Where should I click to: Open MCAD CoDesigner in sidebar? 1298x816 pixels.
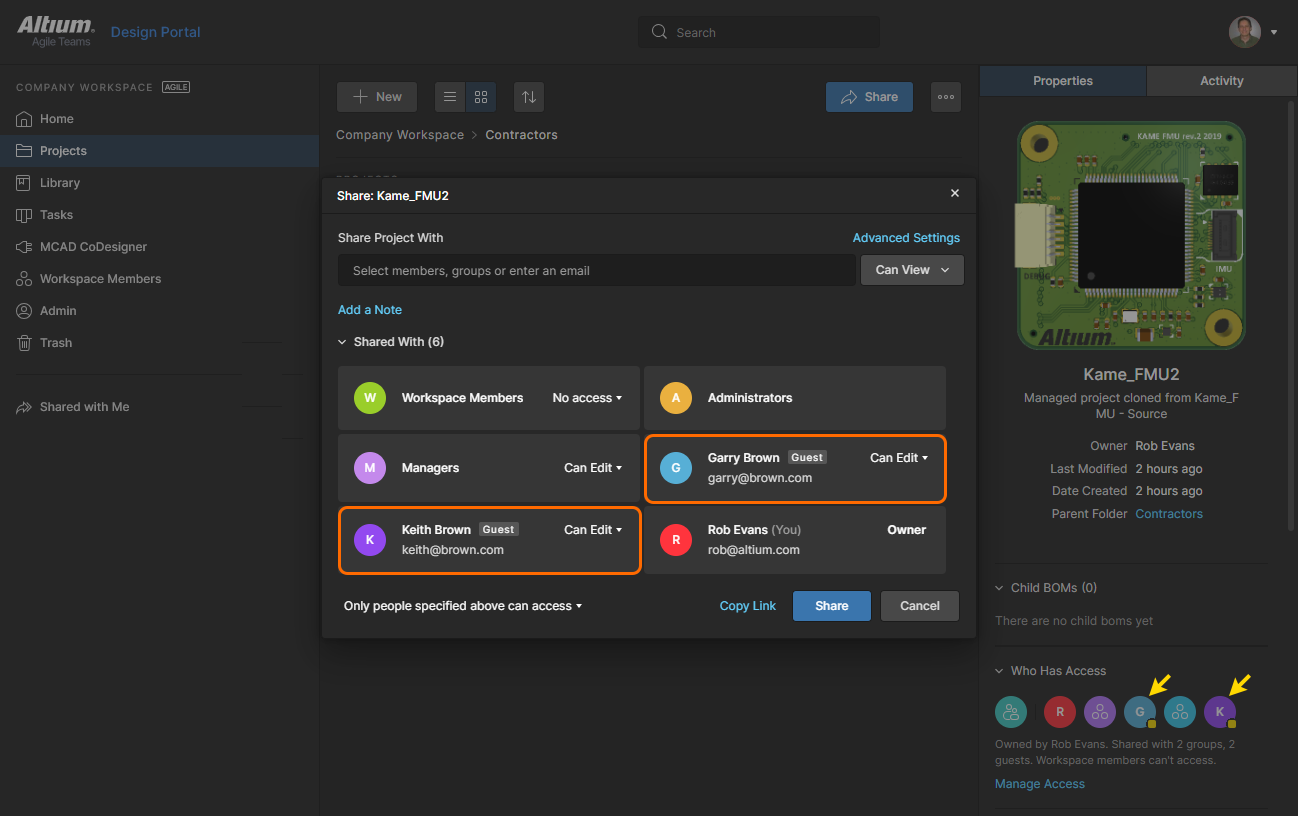(93, 247)
